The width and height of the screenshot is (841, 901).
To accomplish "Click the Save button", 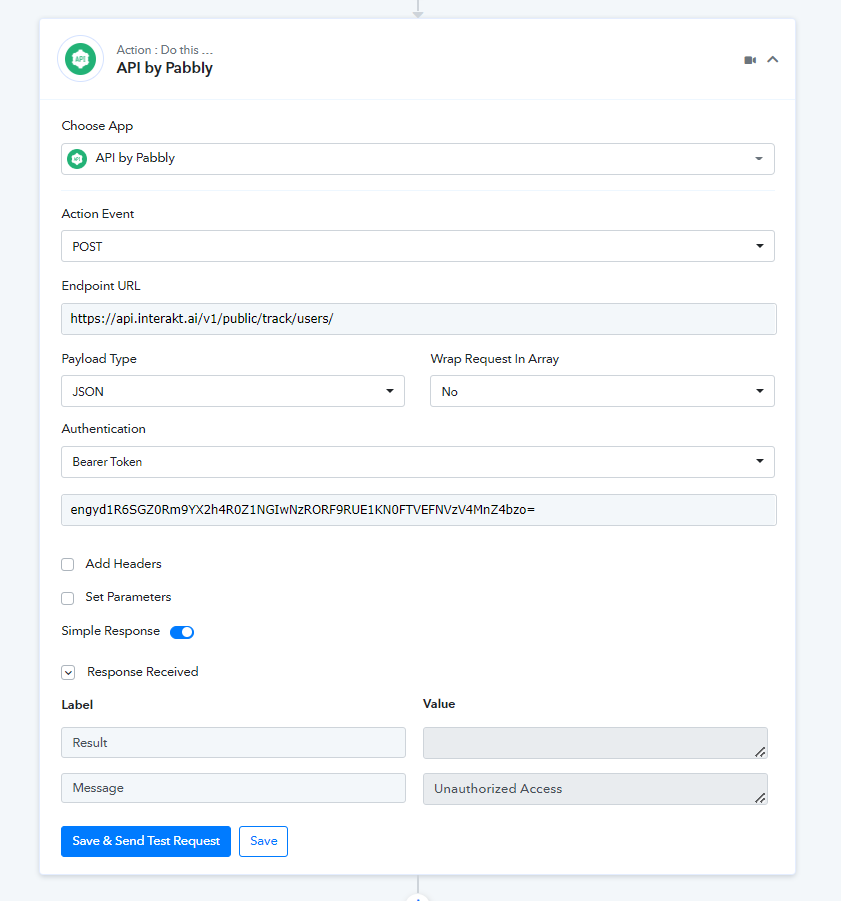I will pyautogui.click(x=264, y=841).
